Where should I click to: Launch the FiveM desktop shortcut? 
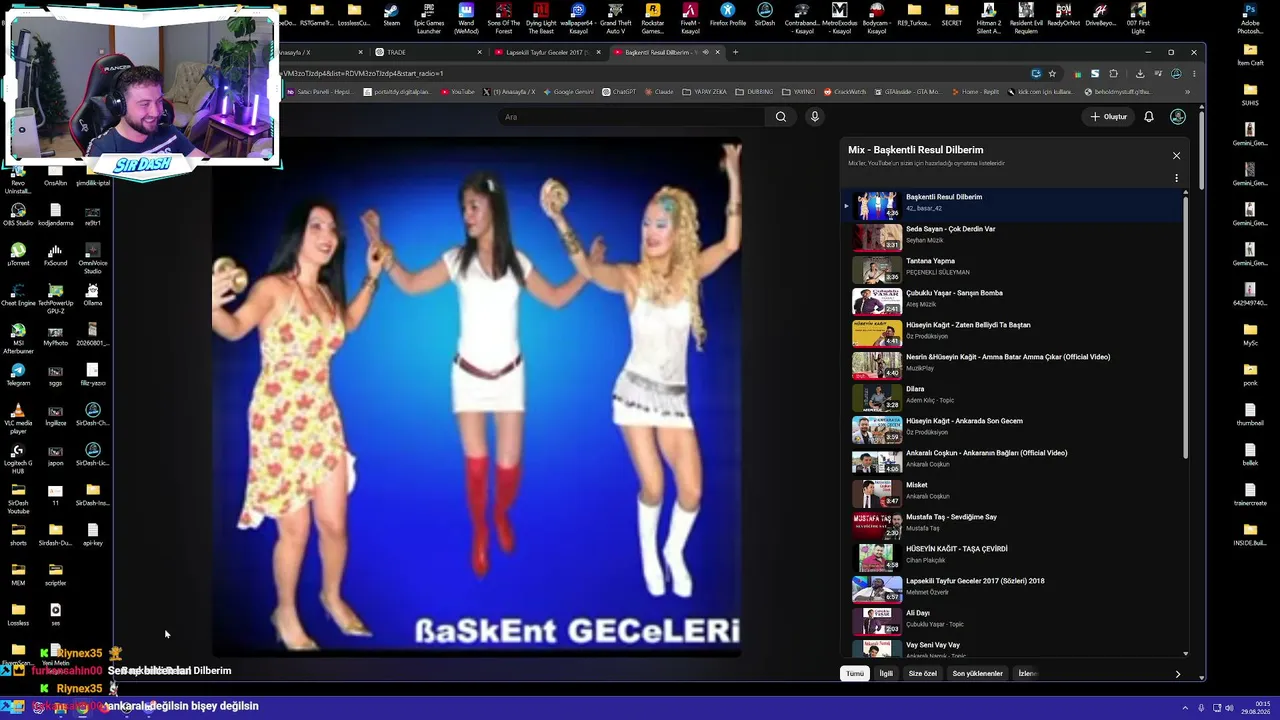click(x=690, y=19)
